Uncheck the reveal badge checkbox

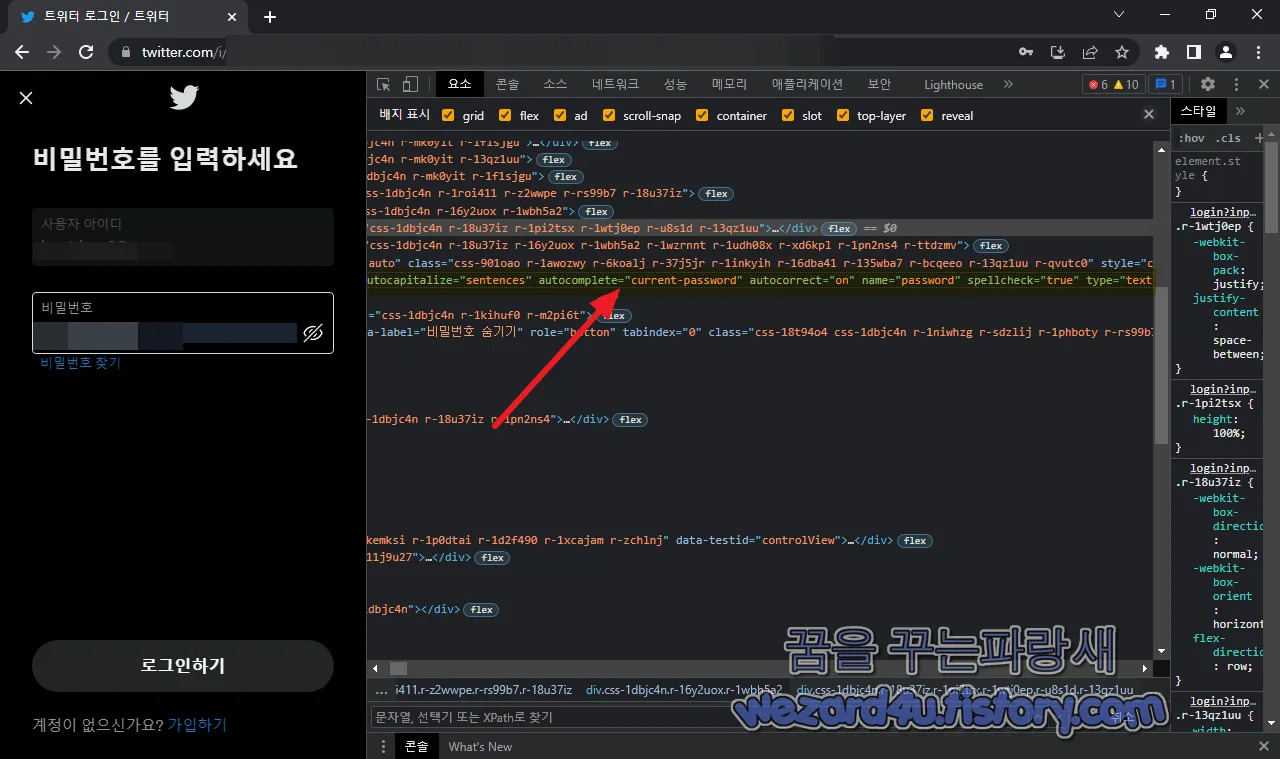[927, 115]
